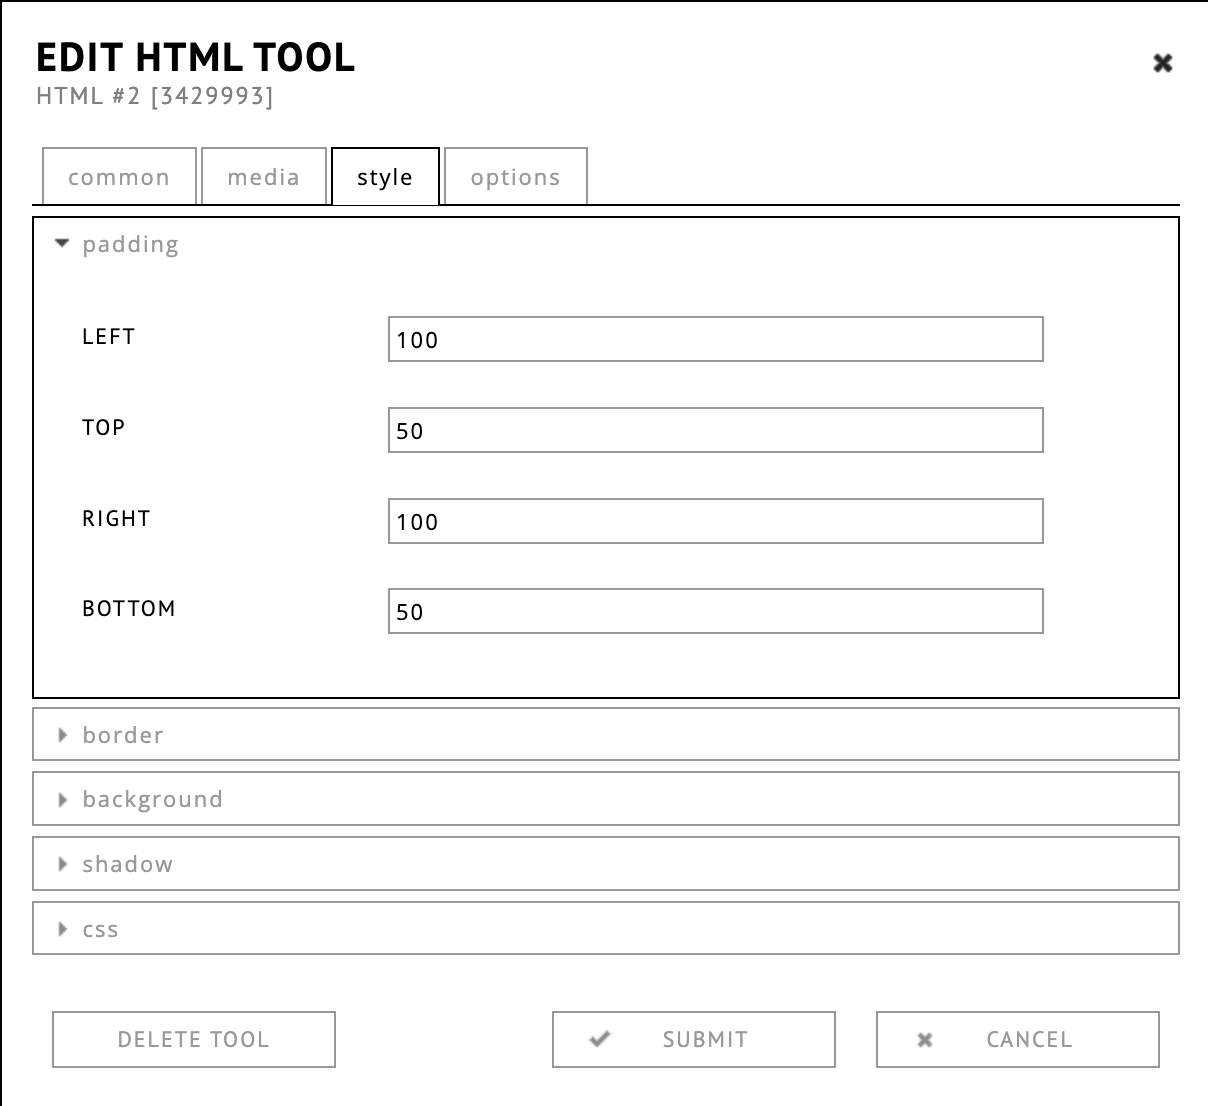The height and width of the screenshot is (1106, 1208).
Task: Select the Right padding input field
Action: (715, 521)
